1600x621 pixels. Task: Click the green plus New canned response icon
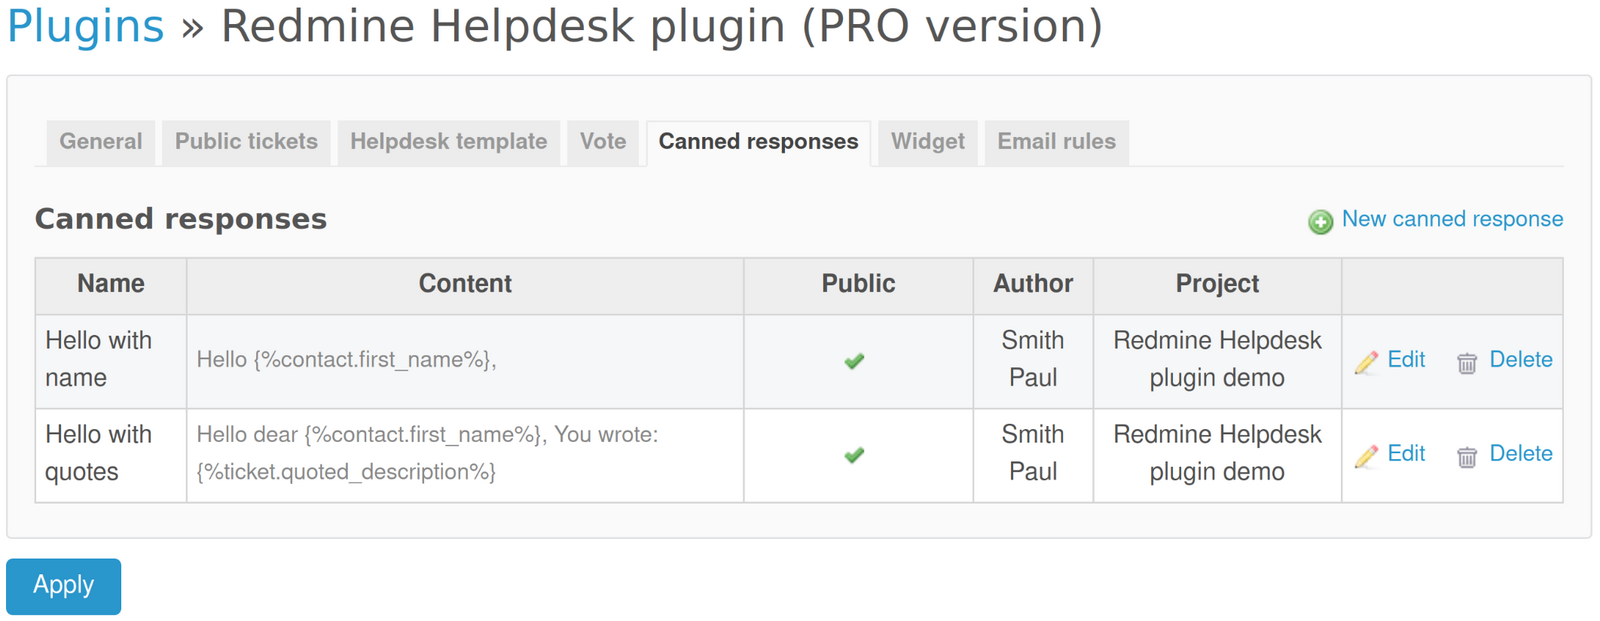pos(1320,220)
